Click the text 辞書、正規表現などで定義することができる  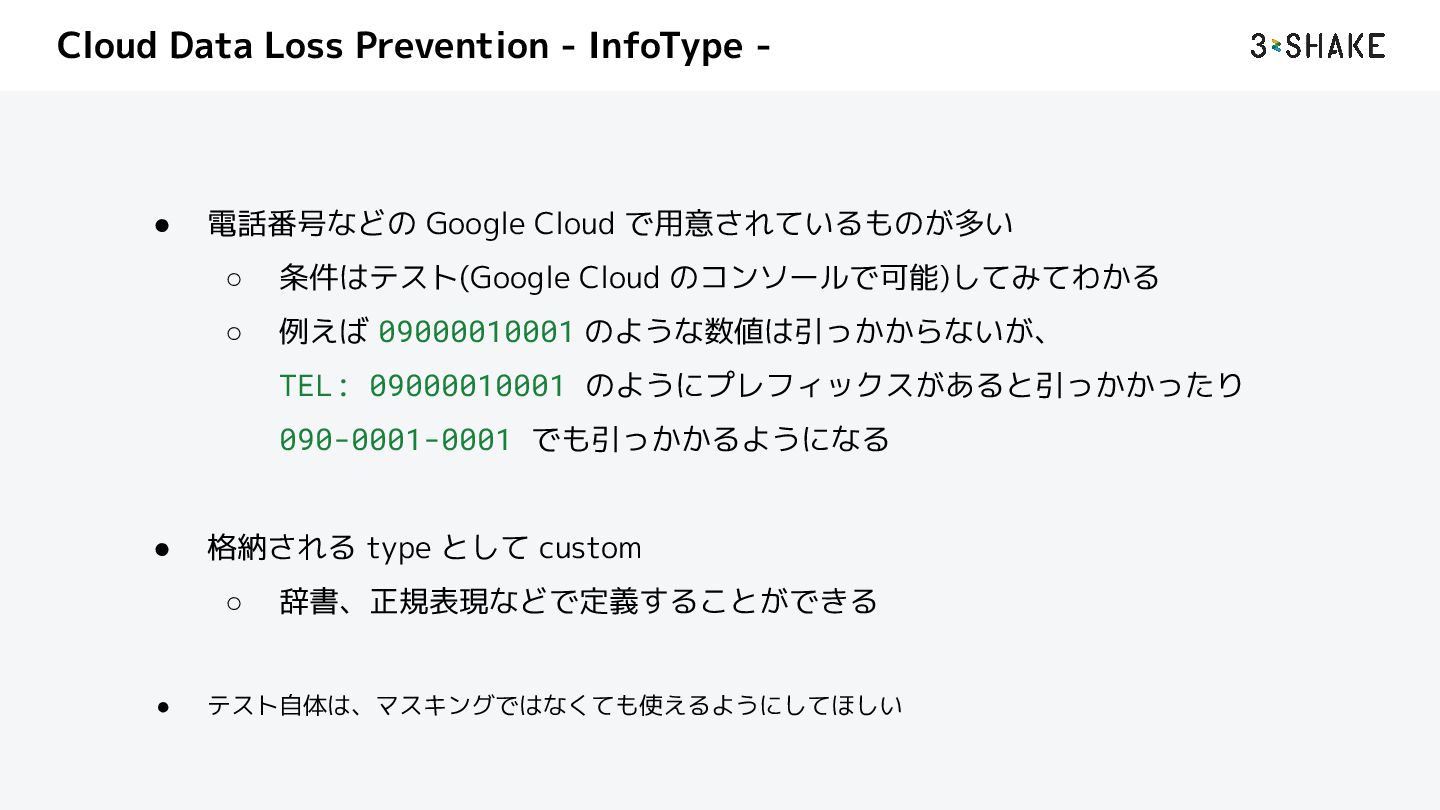point(578,602)
